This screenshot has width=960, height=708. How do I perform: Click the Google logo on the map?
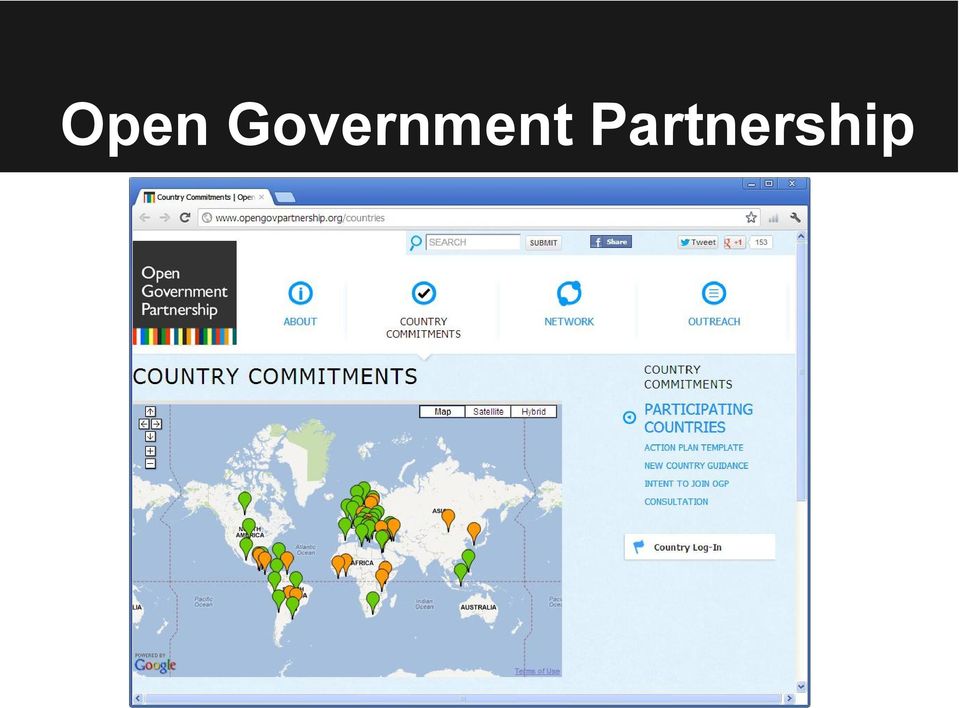155,665
